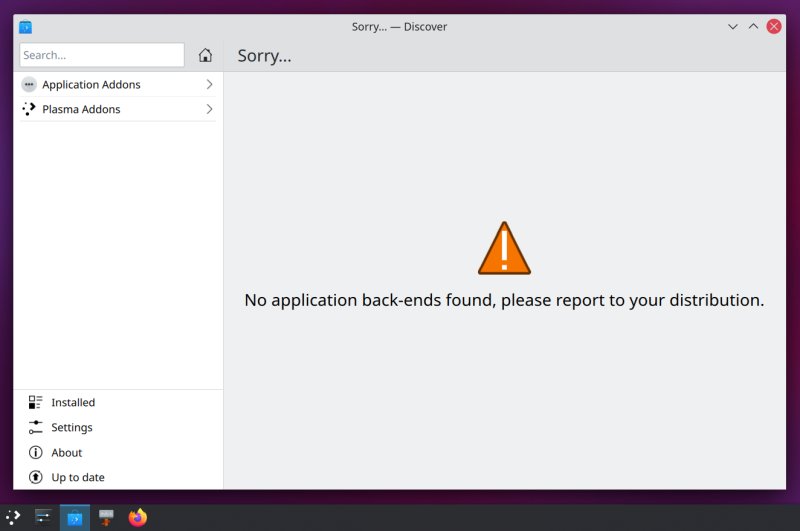Viewport: 800px width, 531px height.
Task: Open the Plasma Addons category
Action: click(x=117, y=109)
